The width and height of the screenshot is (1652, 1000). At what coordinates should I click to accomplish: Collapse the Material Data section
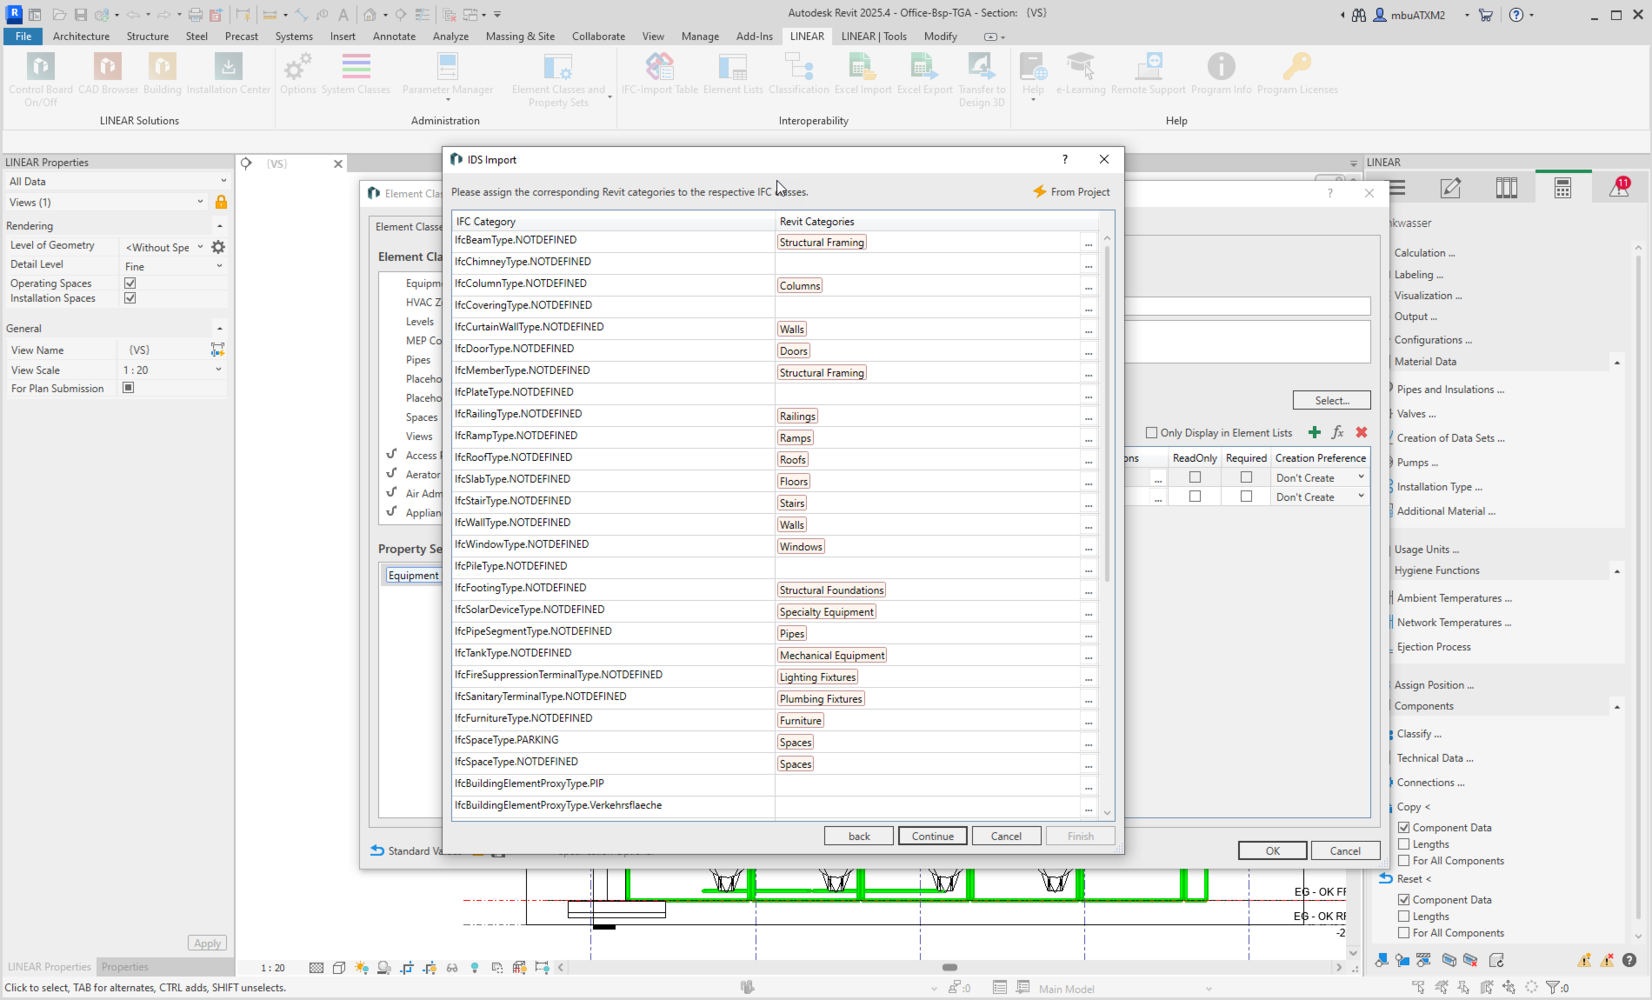(x=1617, y=362)
